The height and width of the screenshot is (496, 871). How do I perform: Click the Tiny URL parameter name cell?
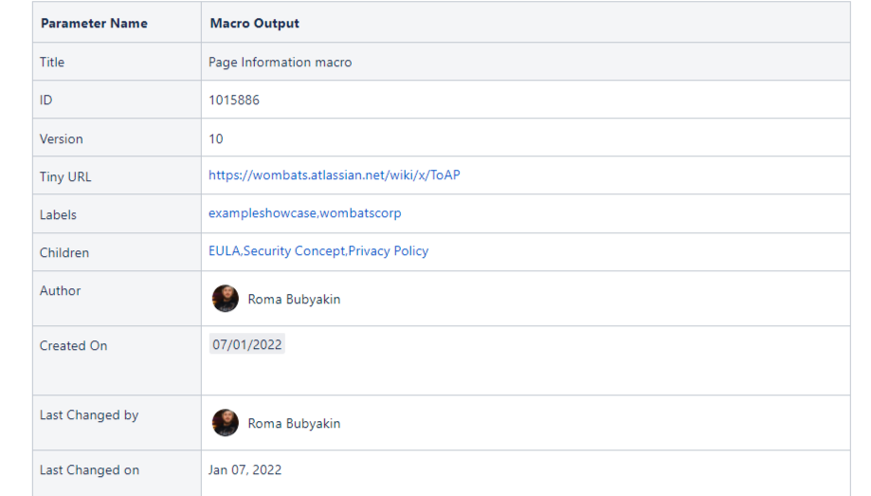[66, 177]
